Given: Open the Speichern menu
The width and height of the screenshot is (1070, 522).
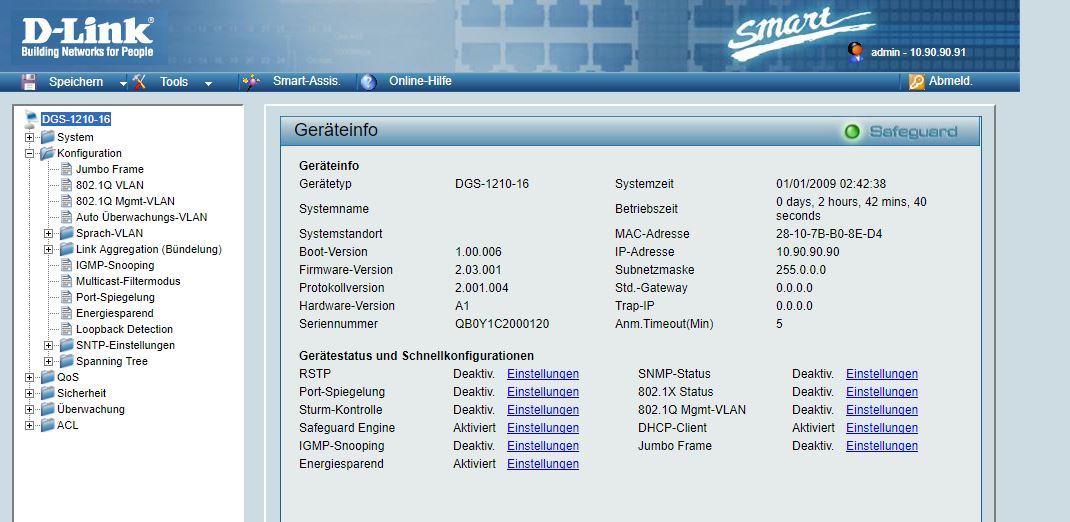Looking at the screenshot, I should (x=76, y=82).
